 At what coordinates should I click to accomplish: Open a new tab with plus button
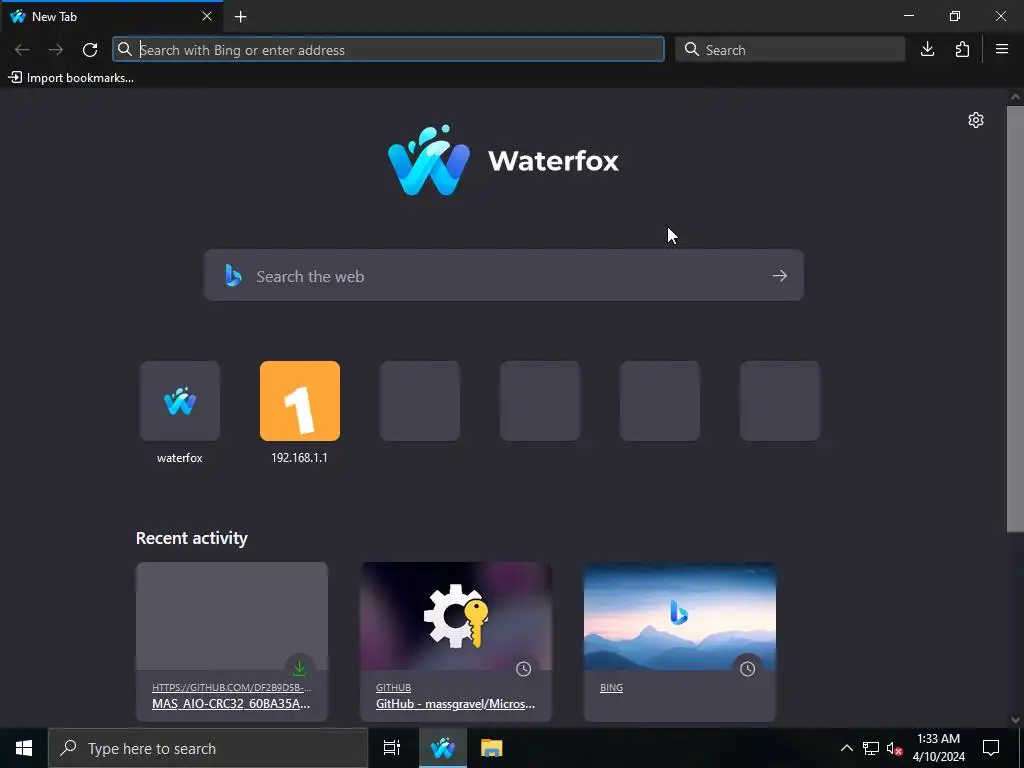pos(240,17)
